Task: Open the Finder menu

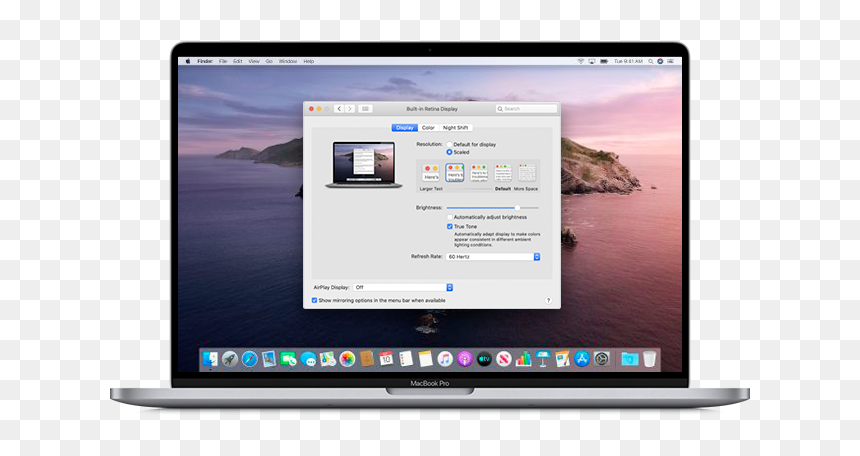Action: coord(205,61)
